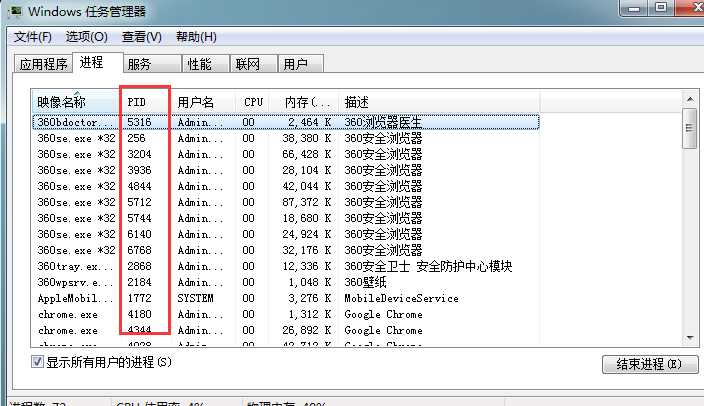The height and width of the screenshot is (406, 704).
Task: Click the 360浏览器医生 description
Action: [x=383, y=122]
